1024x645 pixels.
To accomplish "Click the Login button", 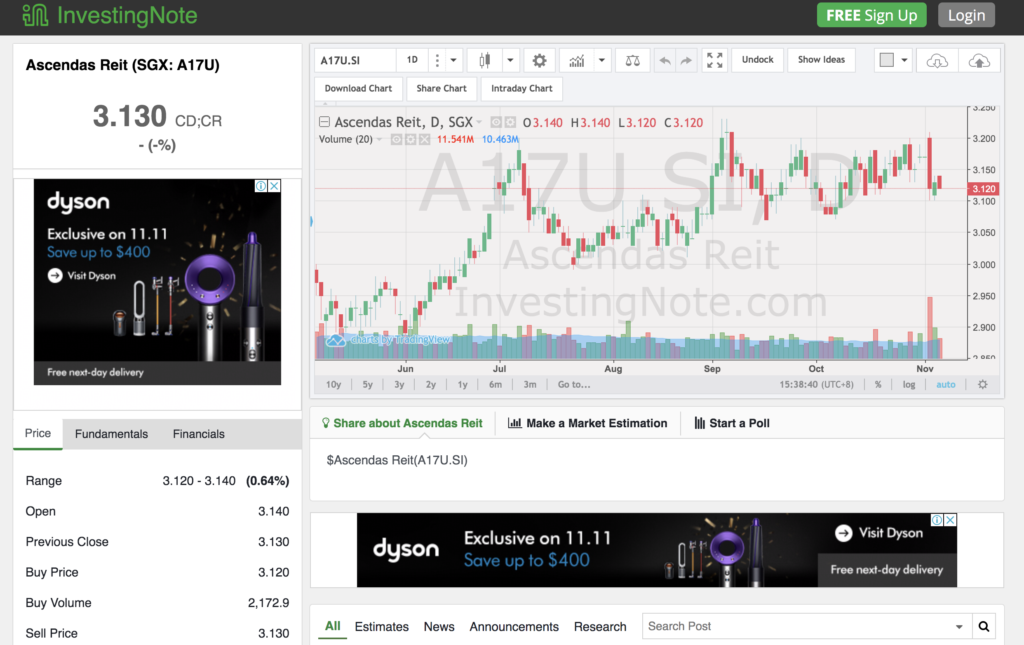I will [x=966, y=15].
